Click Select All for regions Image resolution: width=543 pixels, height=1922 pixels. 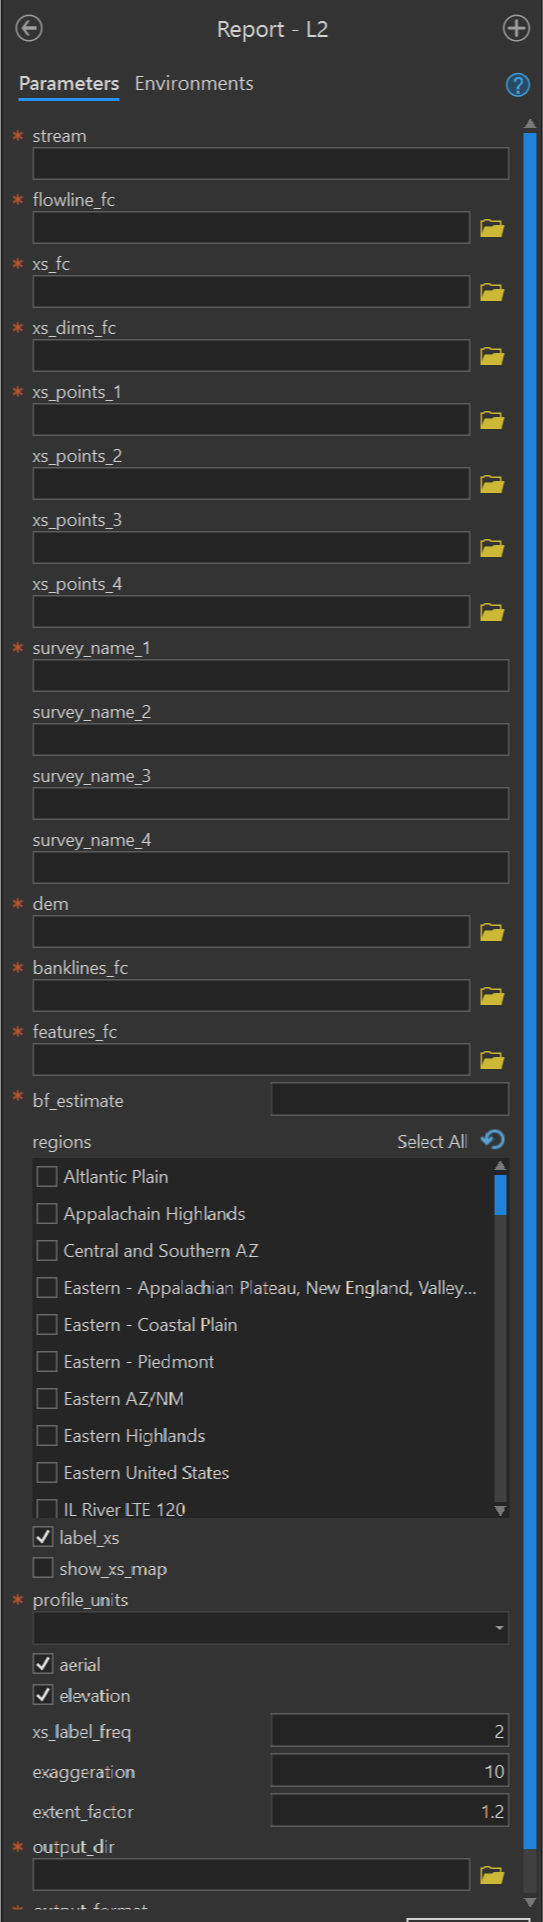432,1141
